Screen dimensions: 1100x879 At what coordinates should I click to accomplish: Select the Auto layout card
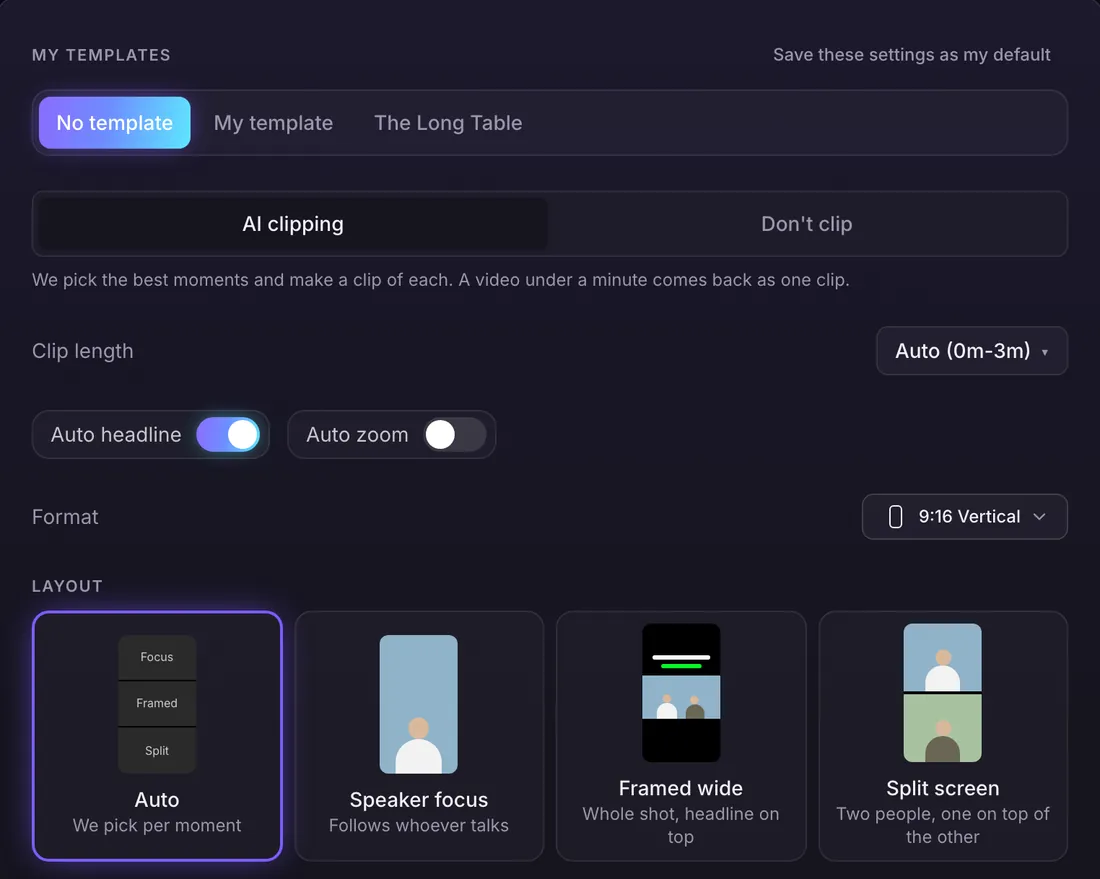coord(157,736)
